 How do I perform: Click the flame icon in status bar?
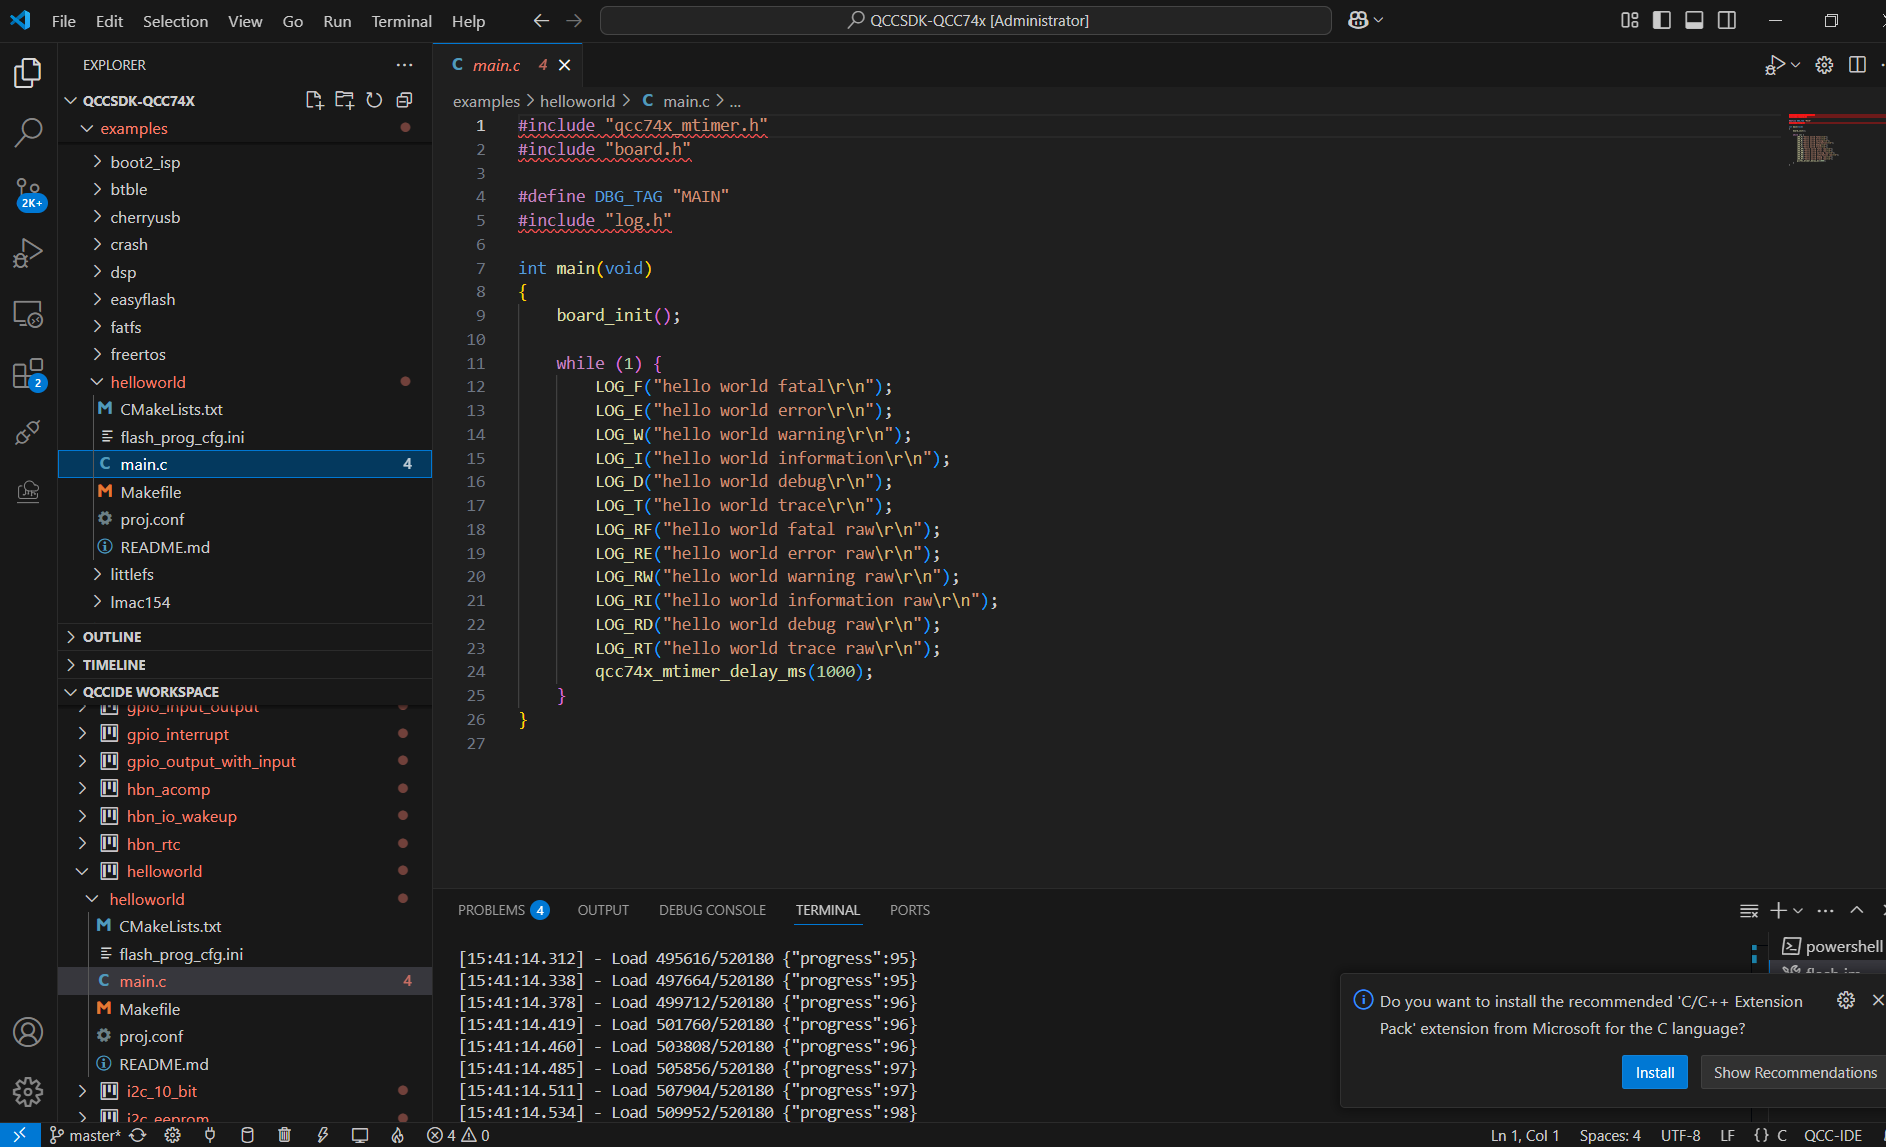tap(397, 1135)
